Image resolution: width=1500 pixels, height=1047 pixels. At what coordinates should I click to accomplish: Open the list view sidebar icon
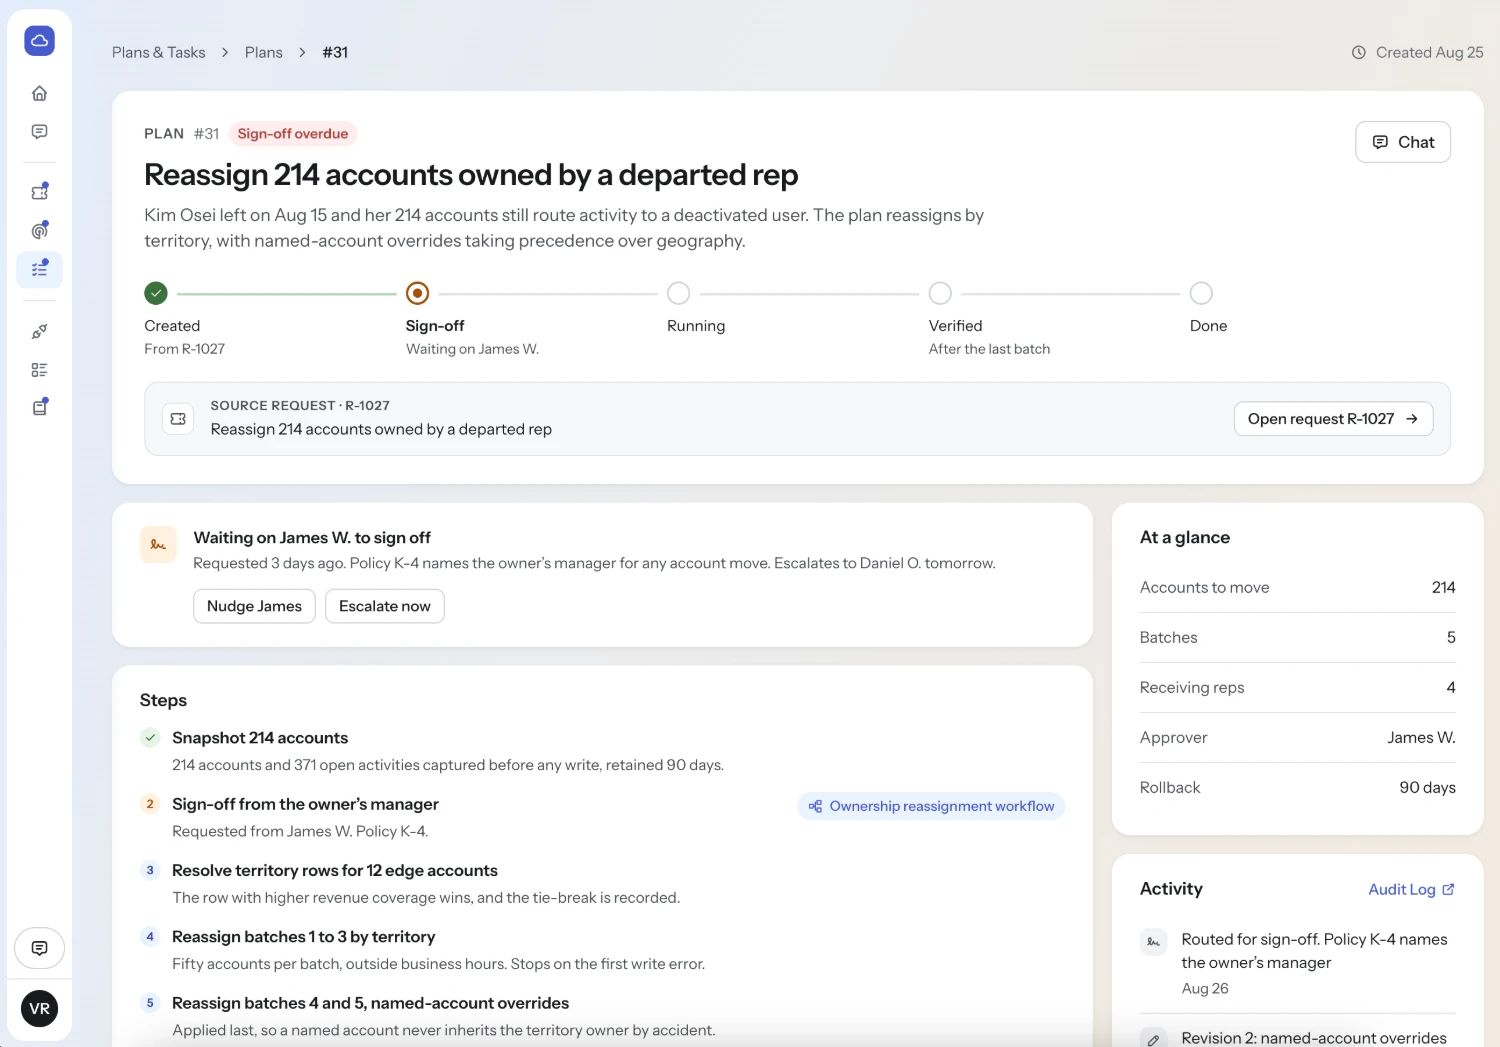click(x=39, y=370)
